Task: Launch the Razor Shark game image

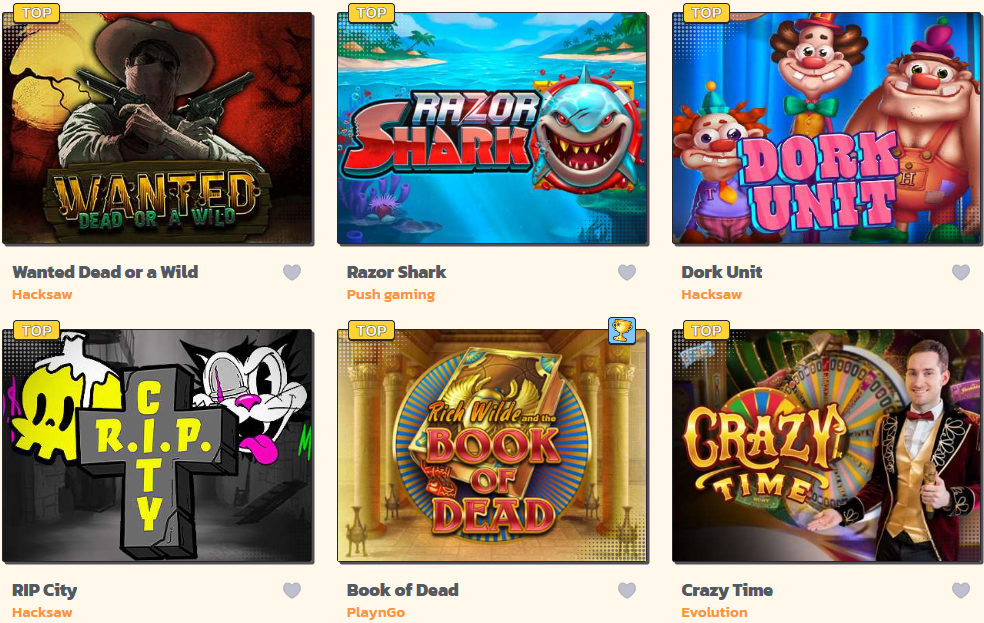Action: pos(493,129)
